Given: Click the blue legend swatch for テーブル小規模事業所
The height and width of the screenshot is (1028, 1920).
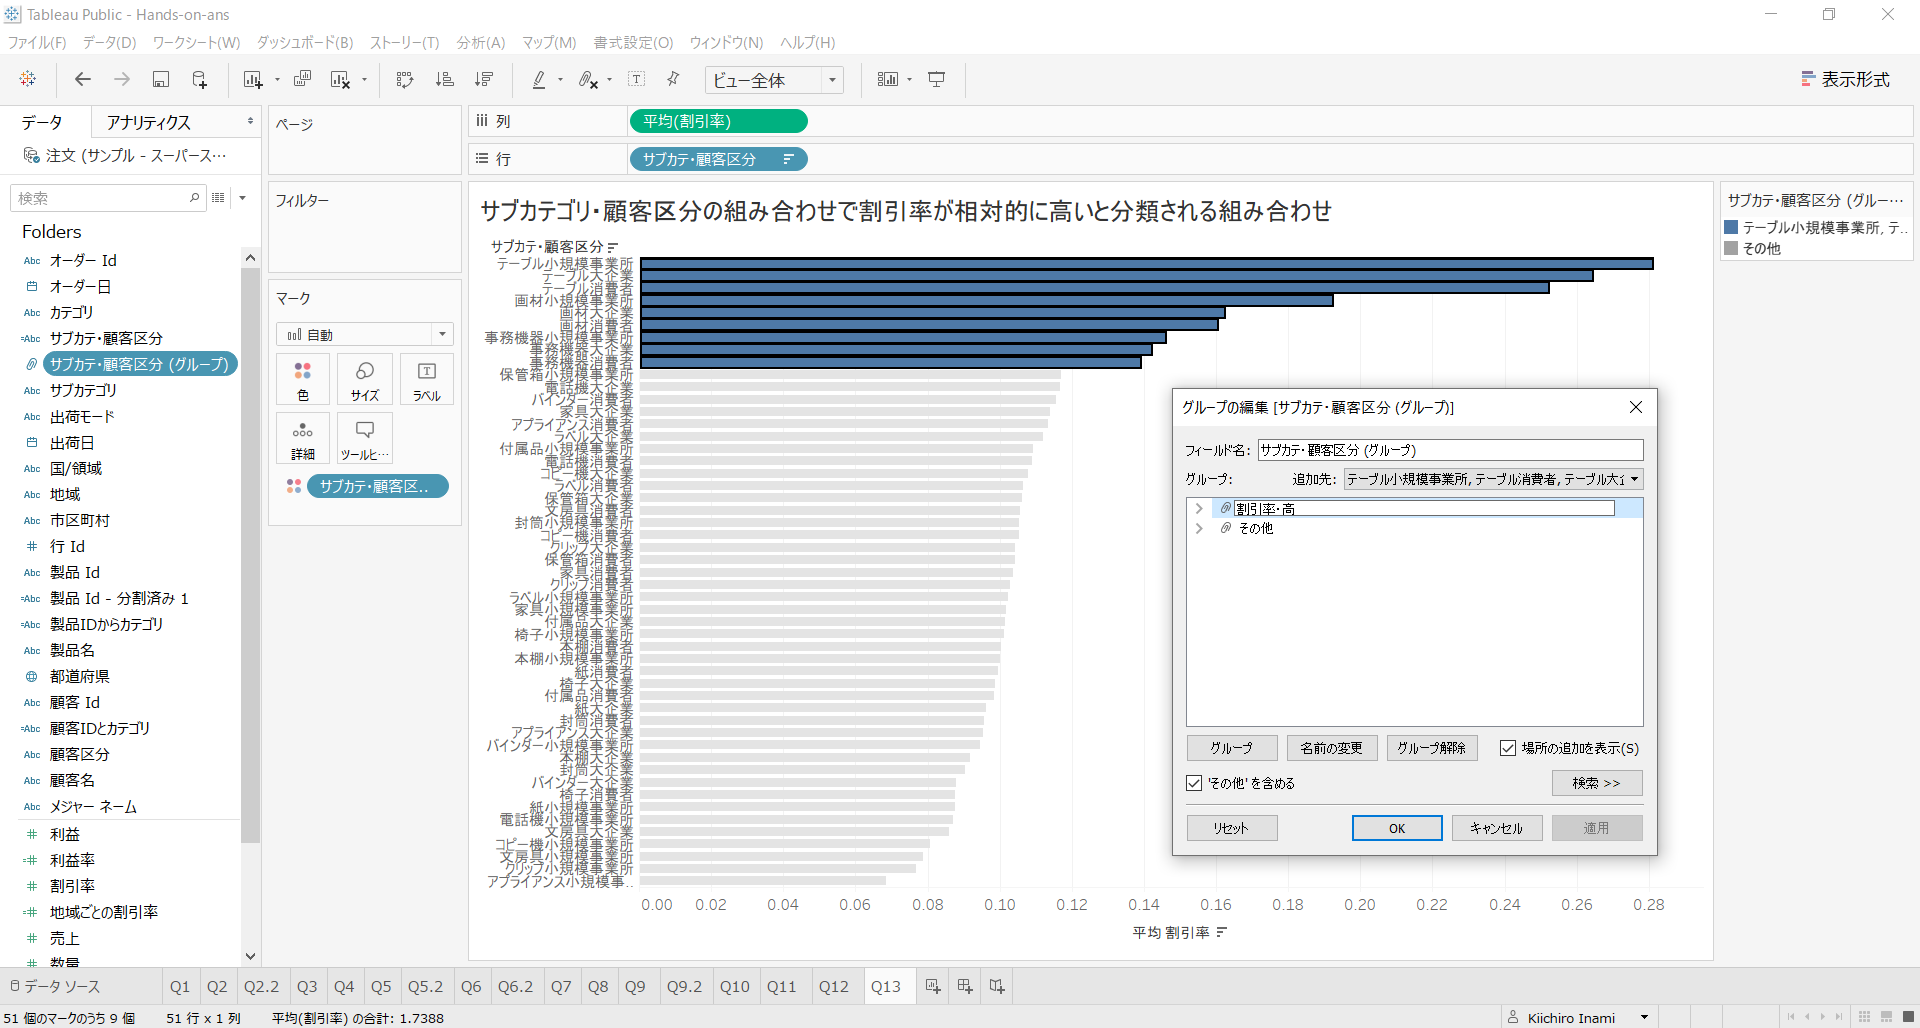Looking at the screenshot, I should [x=1731, y=227].
